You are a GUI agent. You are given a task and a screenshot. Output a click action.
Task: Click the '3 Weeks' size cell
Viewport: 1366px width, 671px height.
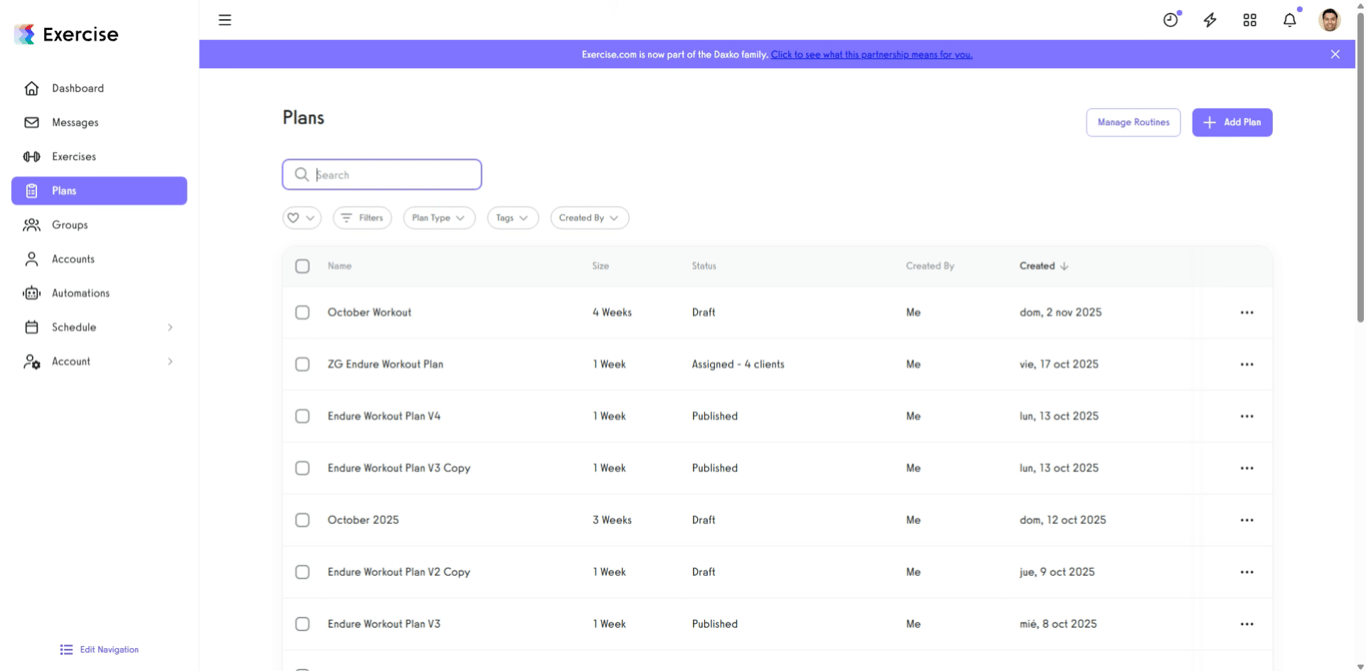click(612, 520)
